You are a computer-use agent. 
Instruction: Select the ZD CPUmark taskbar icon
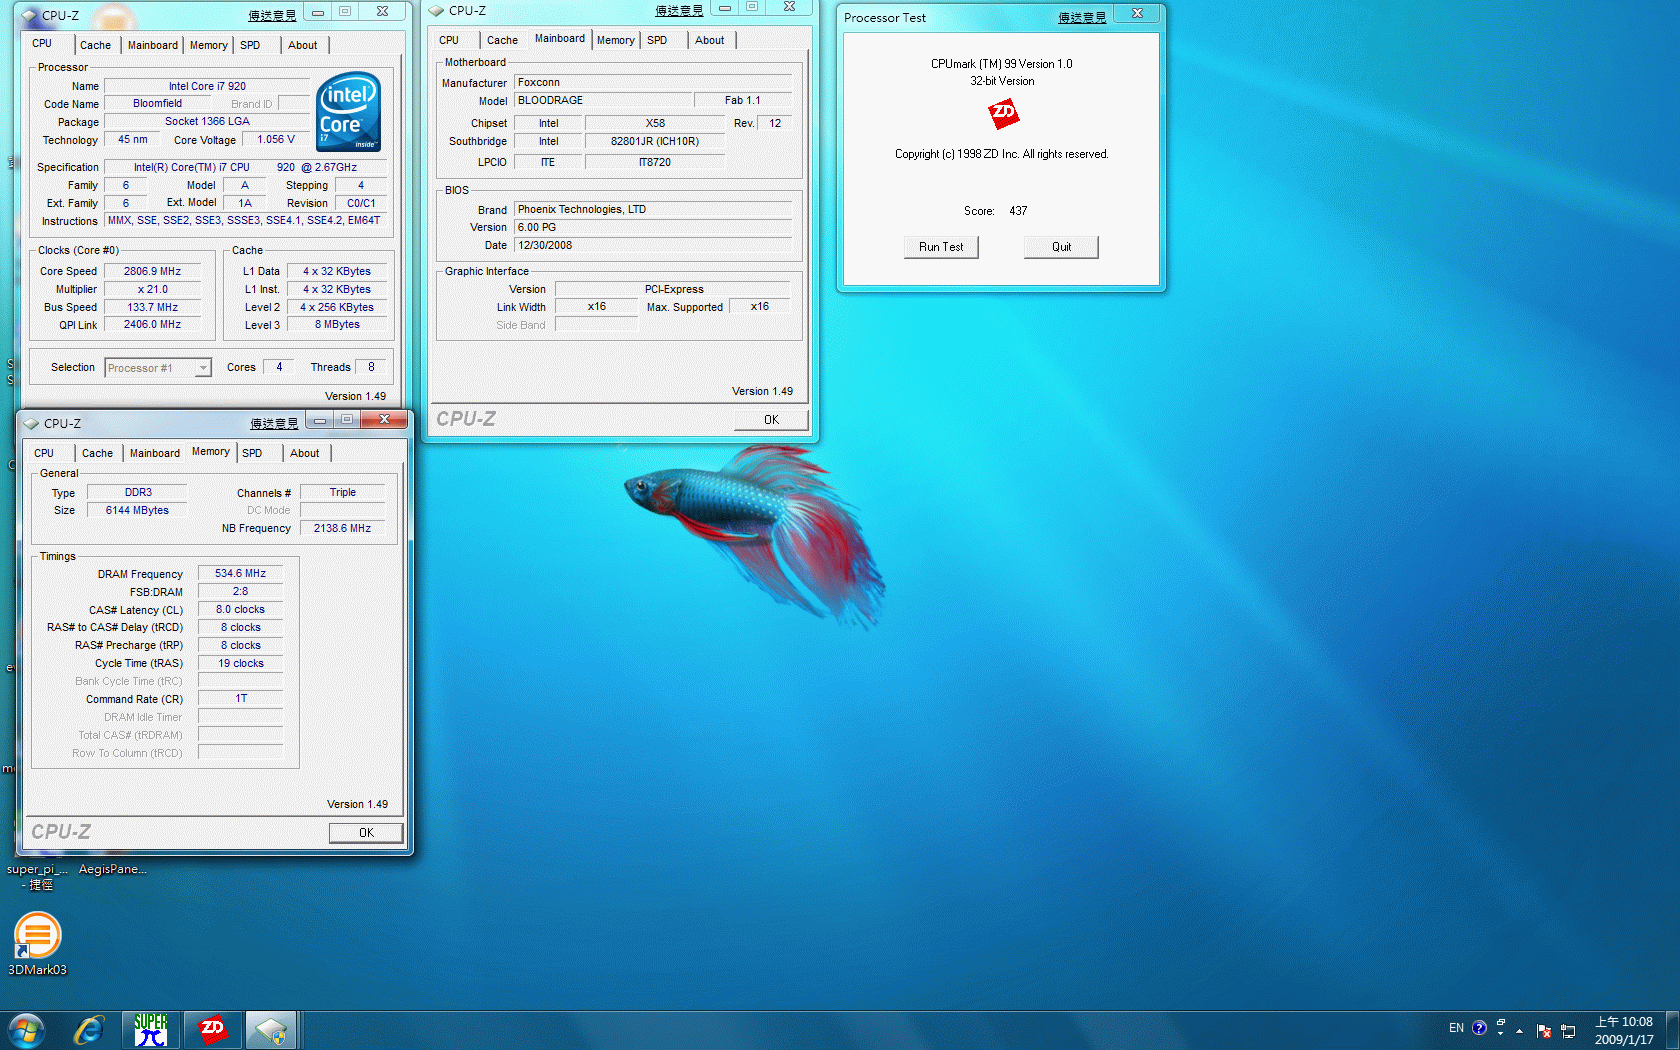(212, 1030)
